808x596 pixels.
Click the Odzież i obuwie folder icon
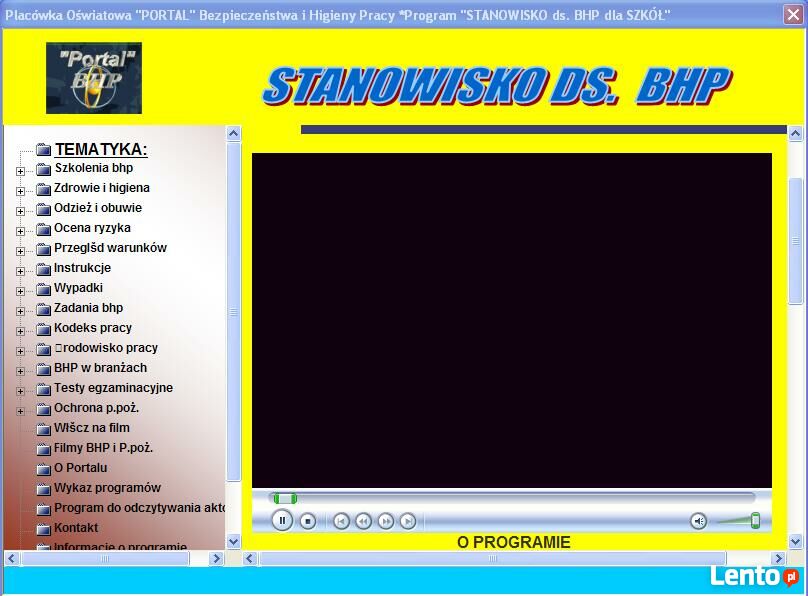coord(43,209)
